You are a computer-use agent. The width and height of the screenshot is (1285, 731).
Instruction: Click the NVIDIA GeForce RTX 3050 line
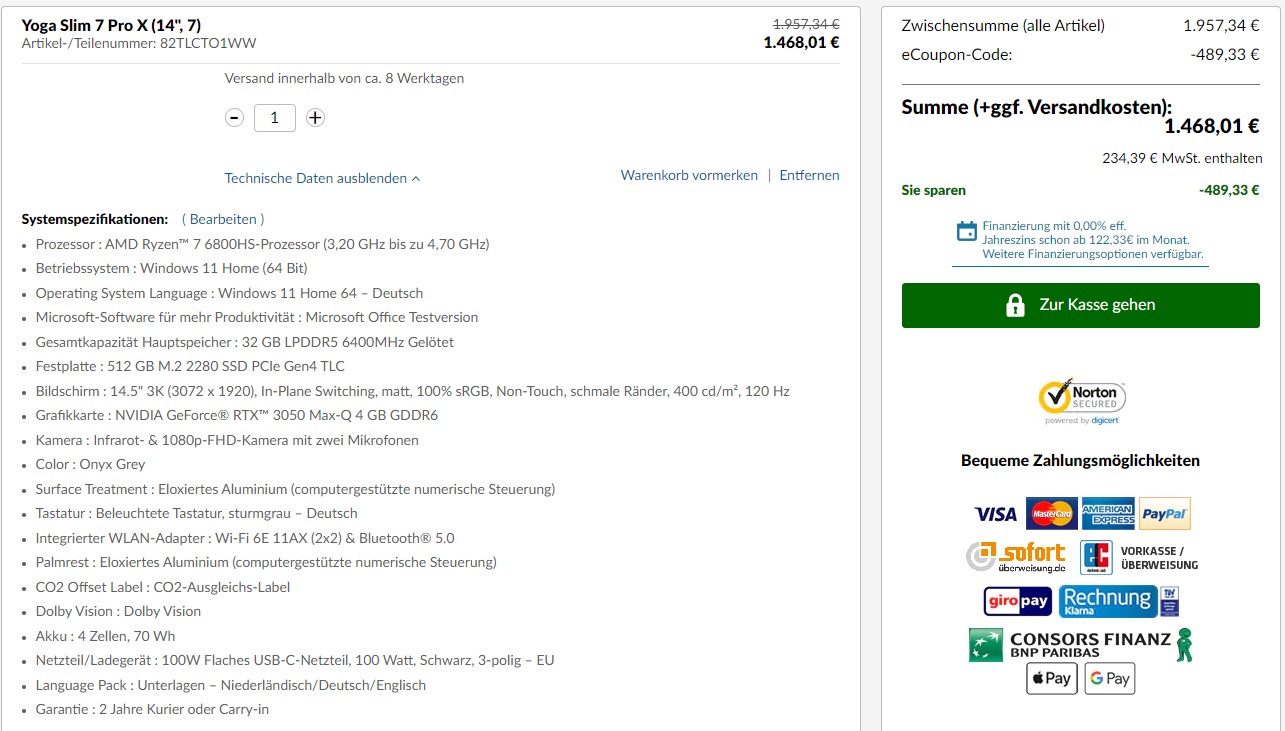tap(236, 415)
